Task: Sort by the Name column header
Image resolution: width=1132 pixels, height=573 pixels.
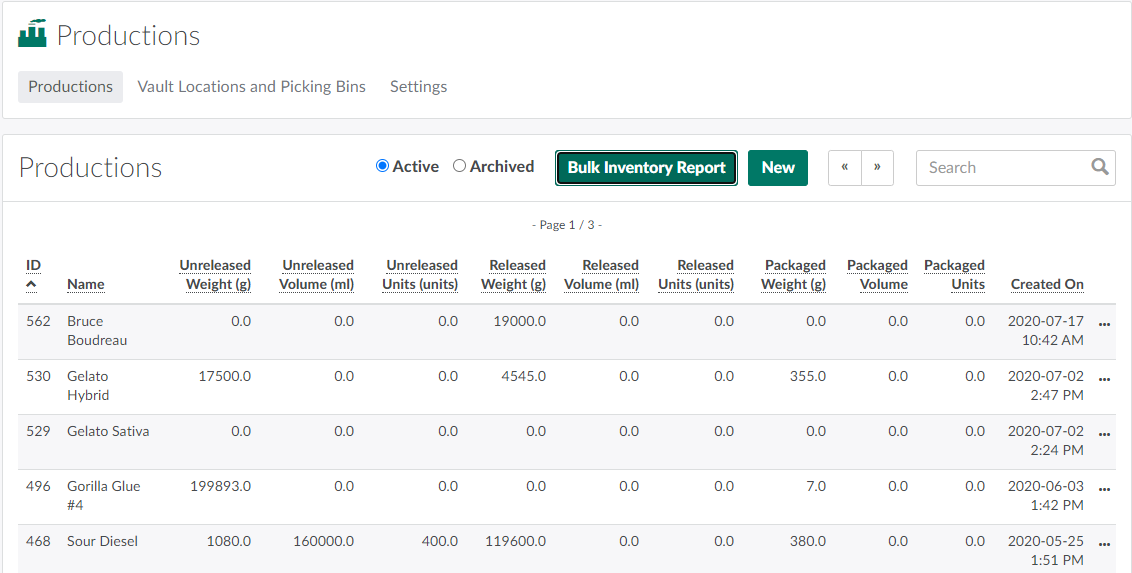Action: [x=86, y=284]
